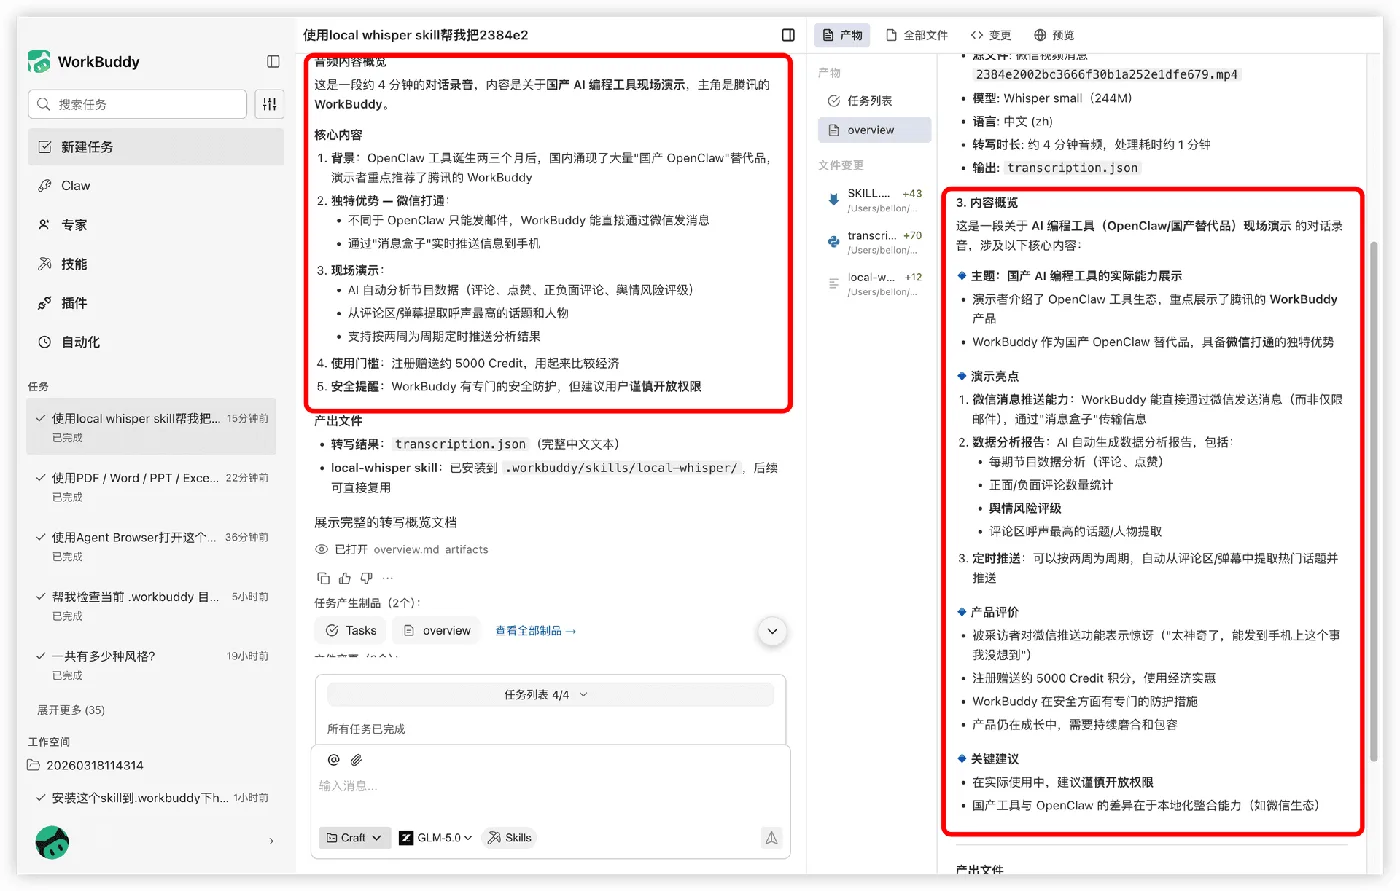Open 插件 in the sidebar
1400x891 pixels.
[156, 303]
